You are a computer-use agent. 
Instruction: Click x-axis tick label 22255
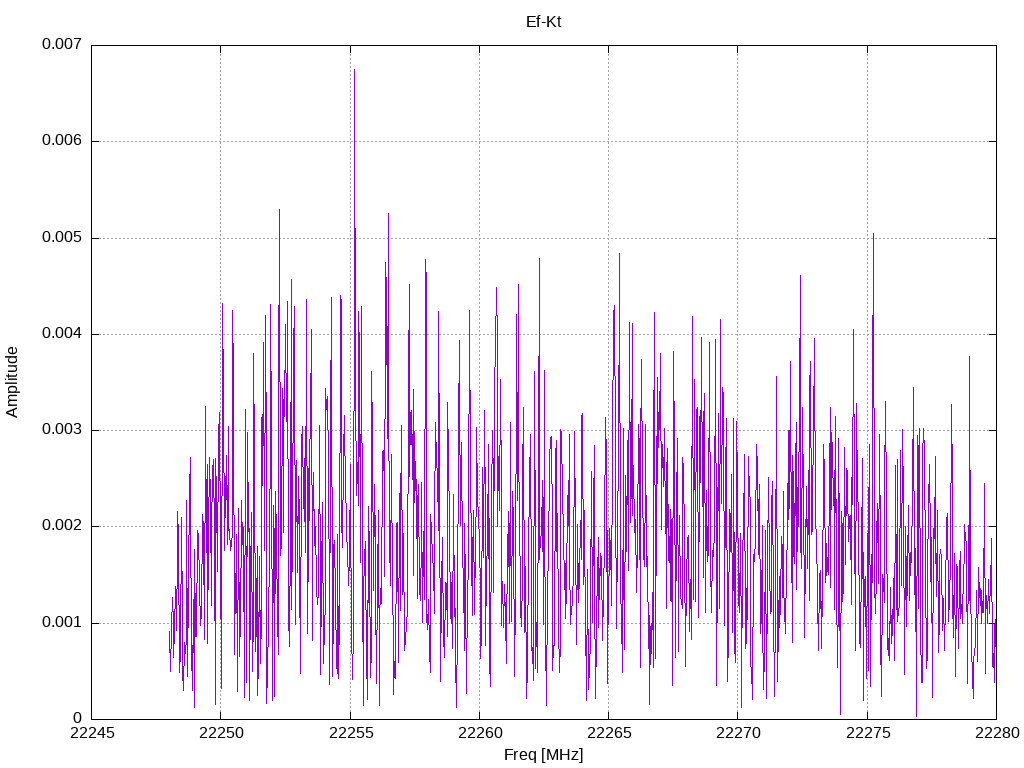351,733
